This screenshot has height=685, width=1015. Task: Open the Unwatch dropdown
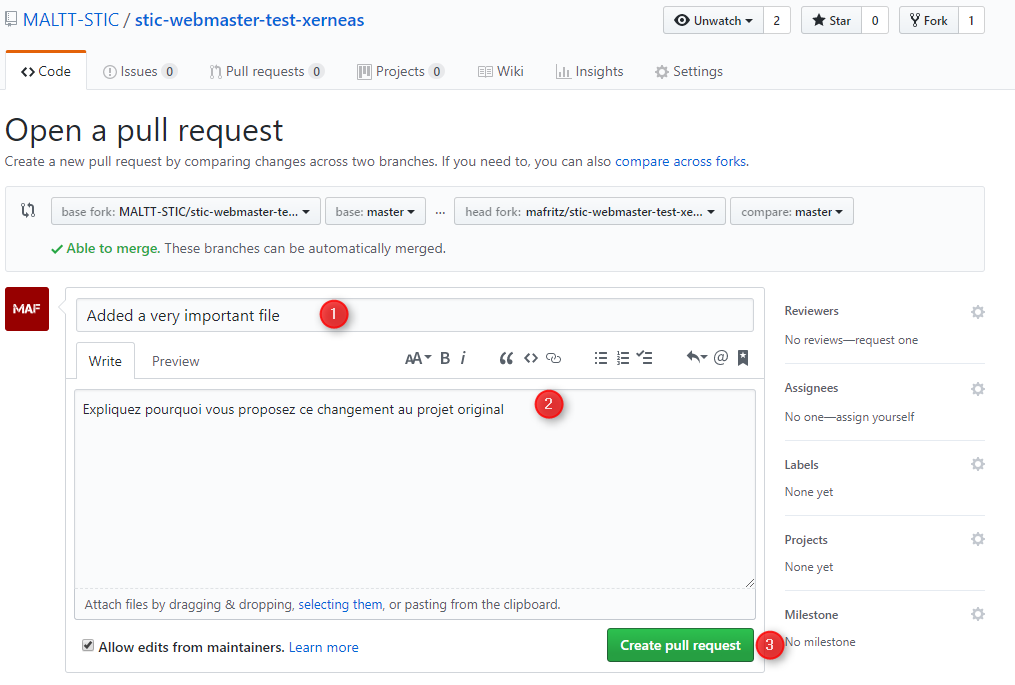[x=713, y=20]
